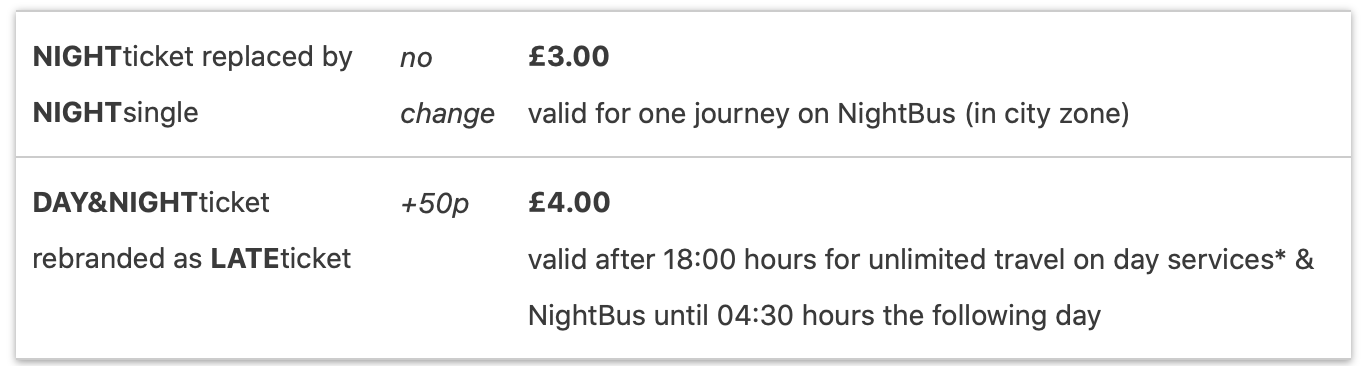Select the NightBus city zone description
Viewport: 1372px width, 366px height.
(x=828, y=115)
